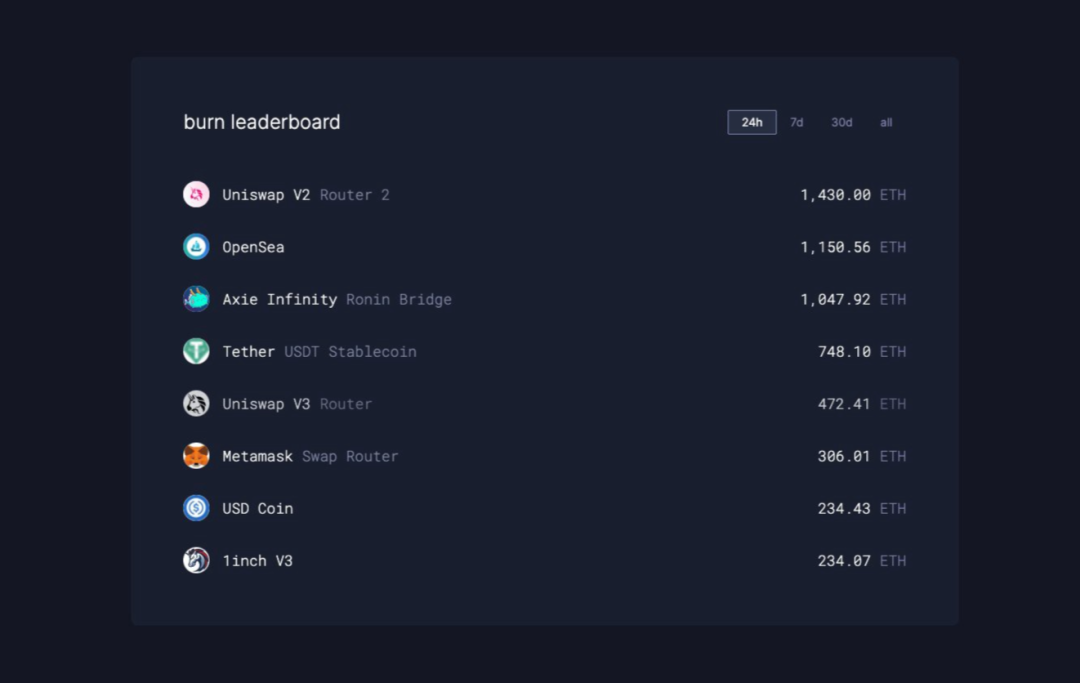Click the Tether logo icon
This screenshot has height=683, width=1080.
coord(196,351)
